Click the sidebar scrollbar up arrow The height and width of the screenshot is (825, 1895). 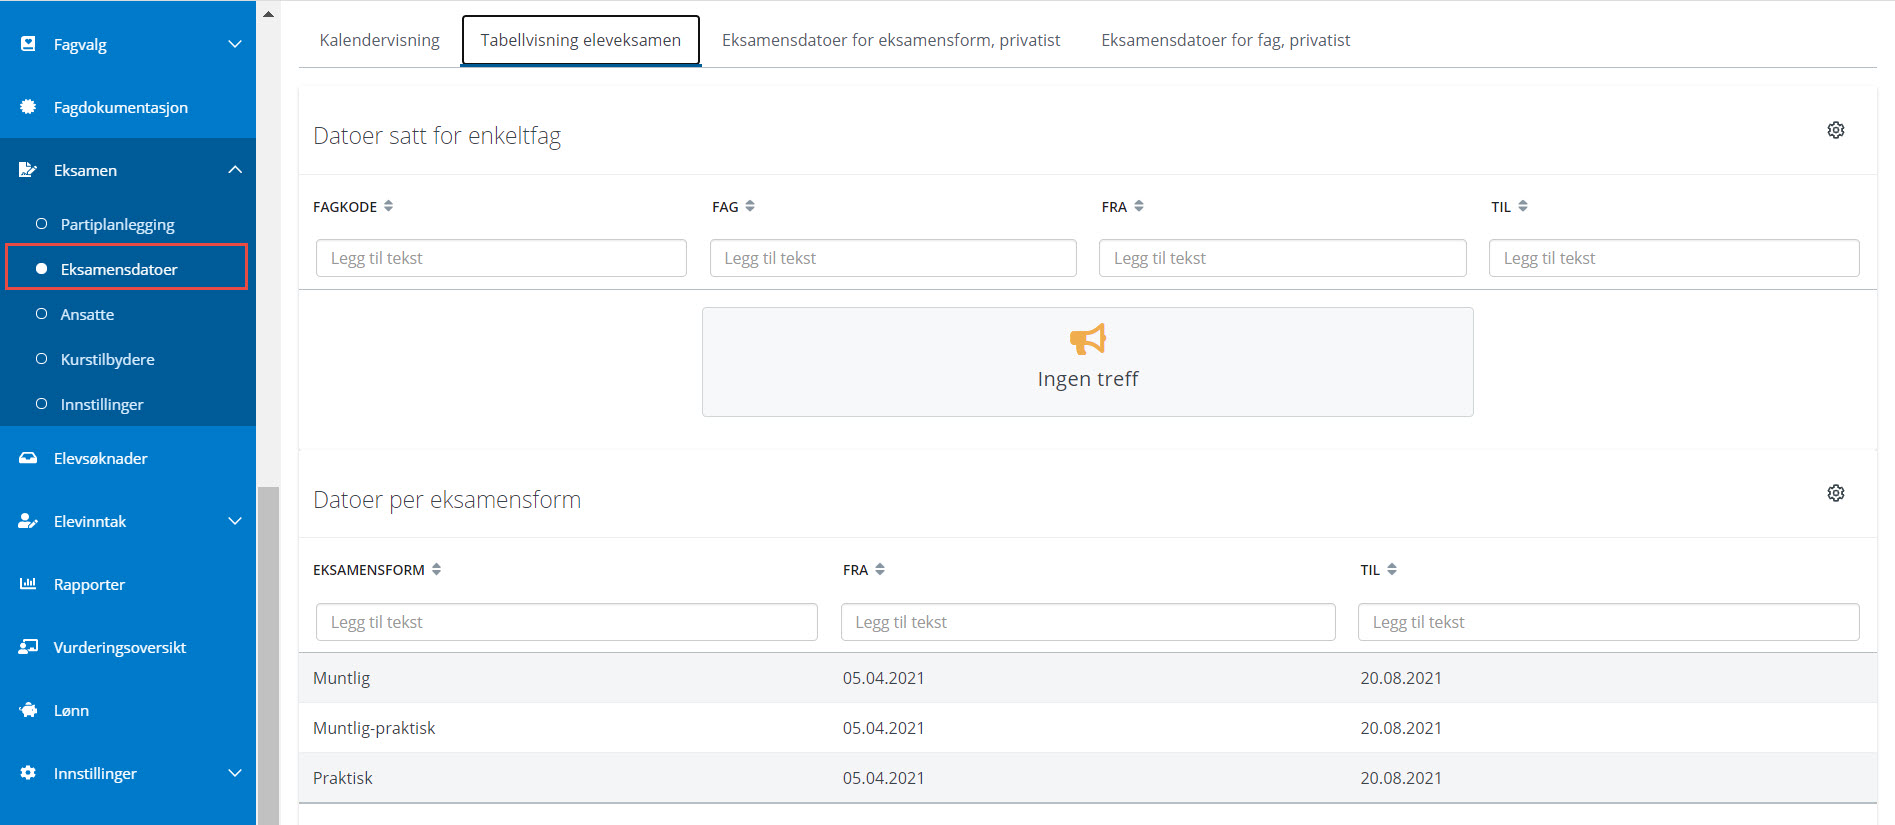point(268,14)
